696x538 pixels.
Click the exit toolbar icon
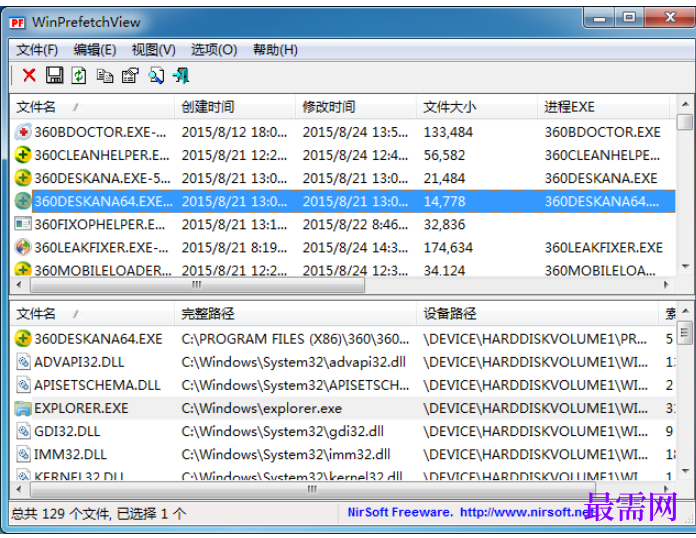182,76
